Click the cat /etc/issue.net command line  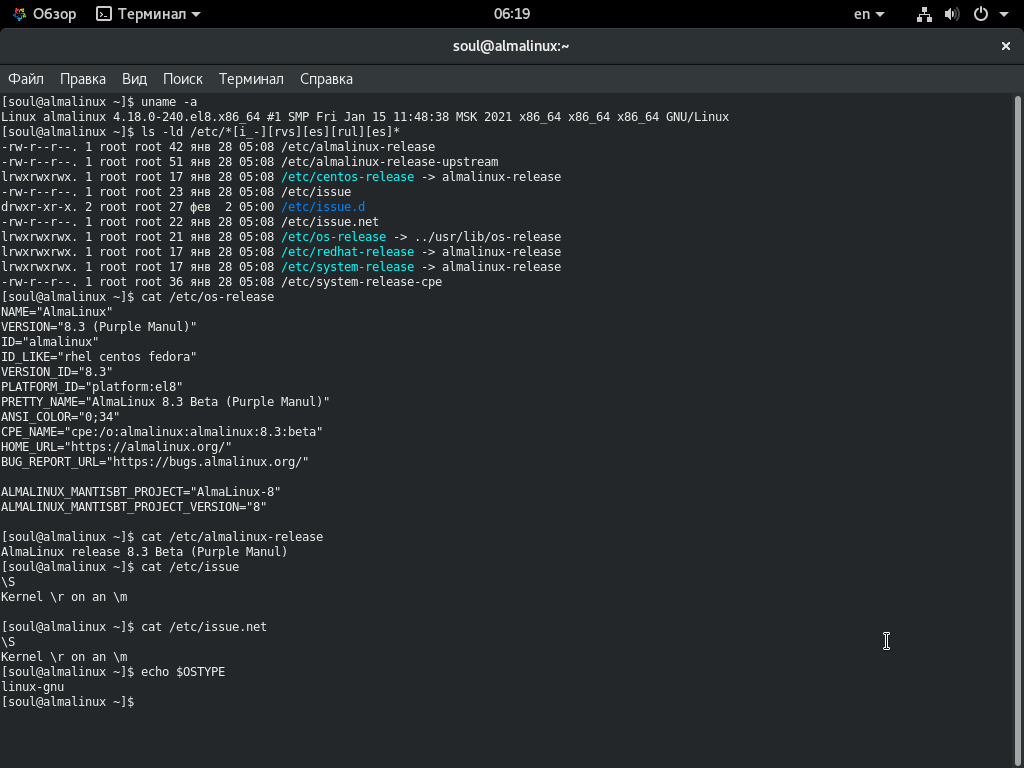point(134,627)
